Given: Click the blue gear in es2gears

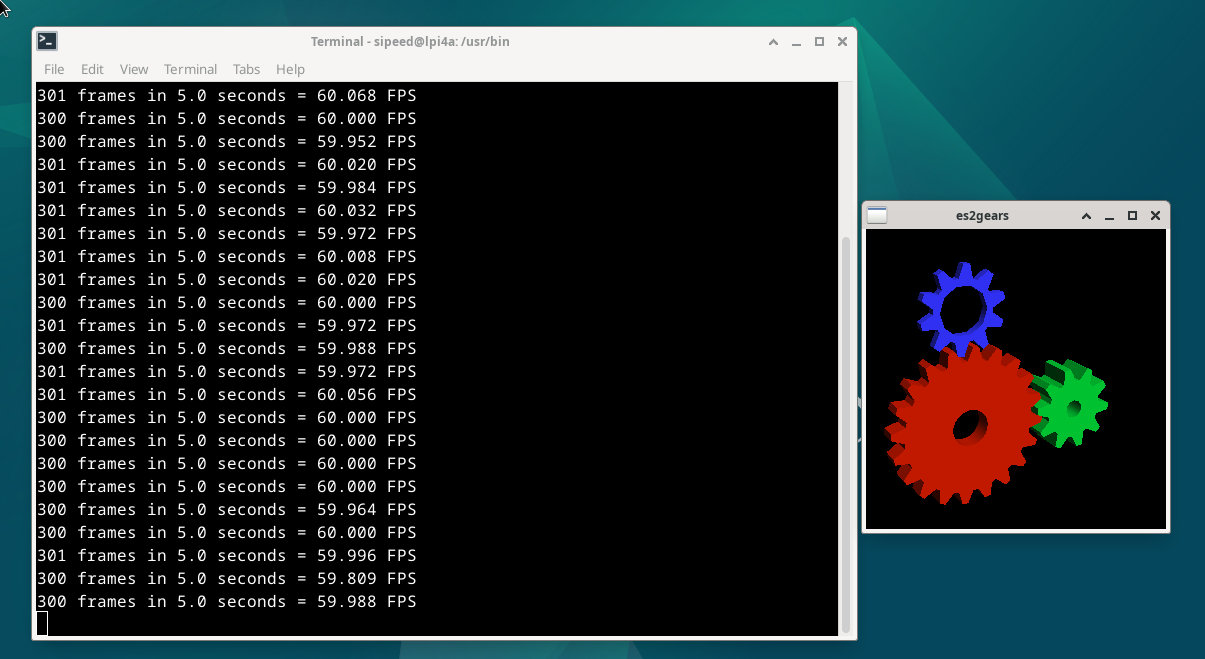Looking at the screenshot, I should [x=961, y=309].
